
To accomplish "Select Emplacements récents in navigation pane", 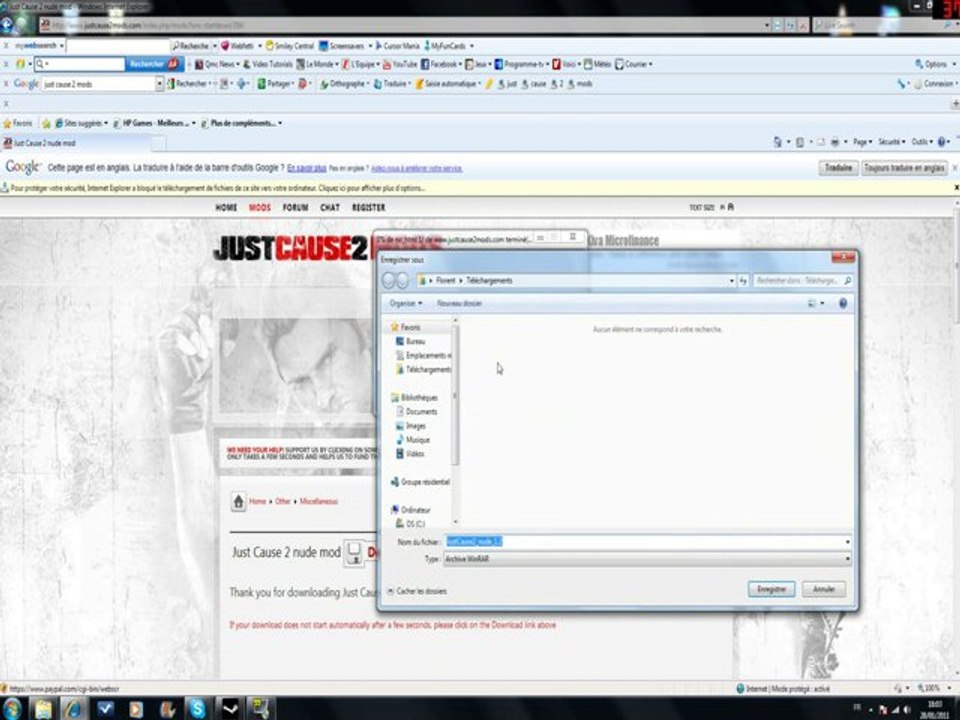I will 423,356.
